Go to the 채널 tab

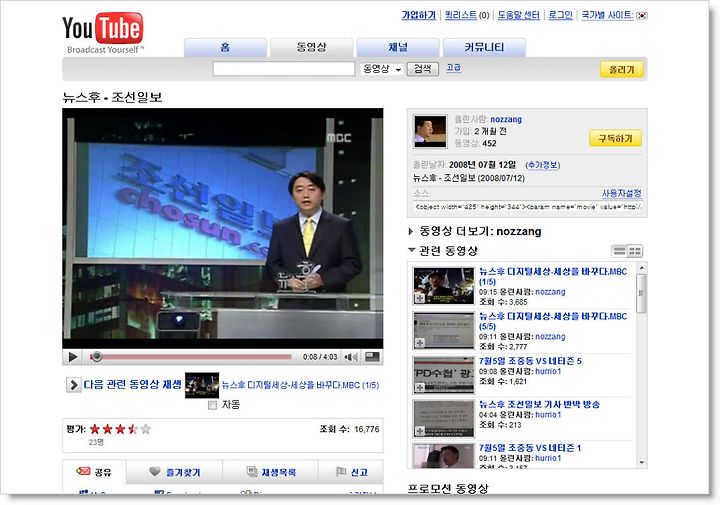click(398, 48)
